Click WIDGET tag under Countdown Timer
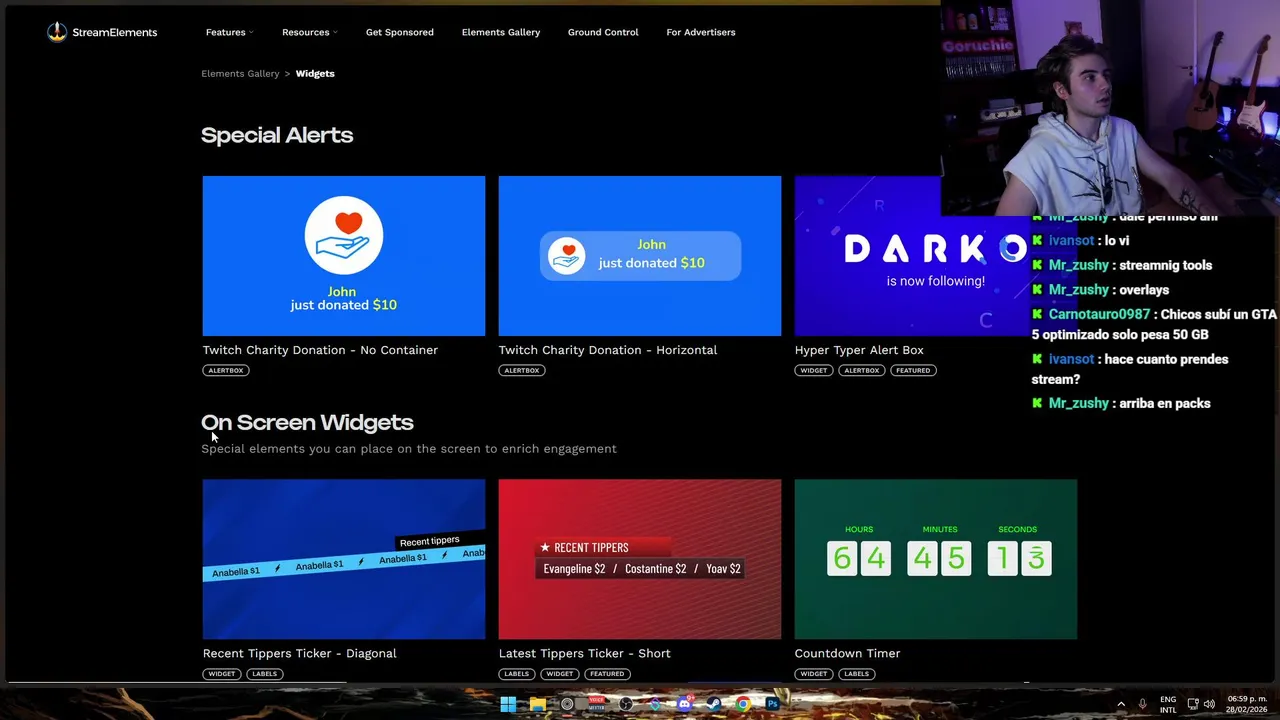1280x720 pixels. point(814,674)
